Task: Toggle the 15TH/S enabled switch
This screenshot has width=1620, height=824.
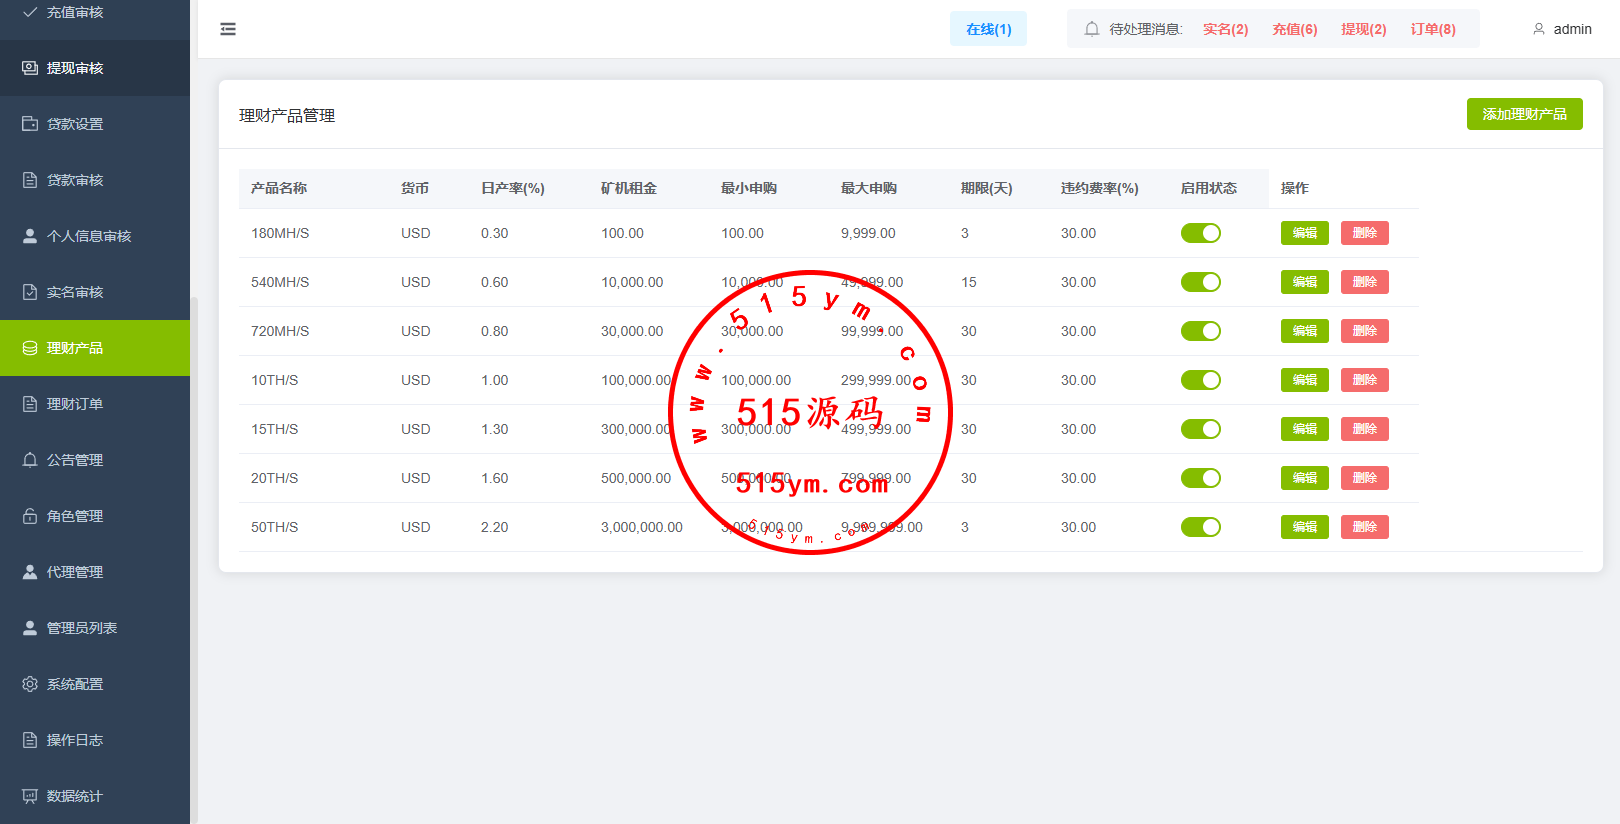Action: [x=1201, y=429]
